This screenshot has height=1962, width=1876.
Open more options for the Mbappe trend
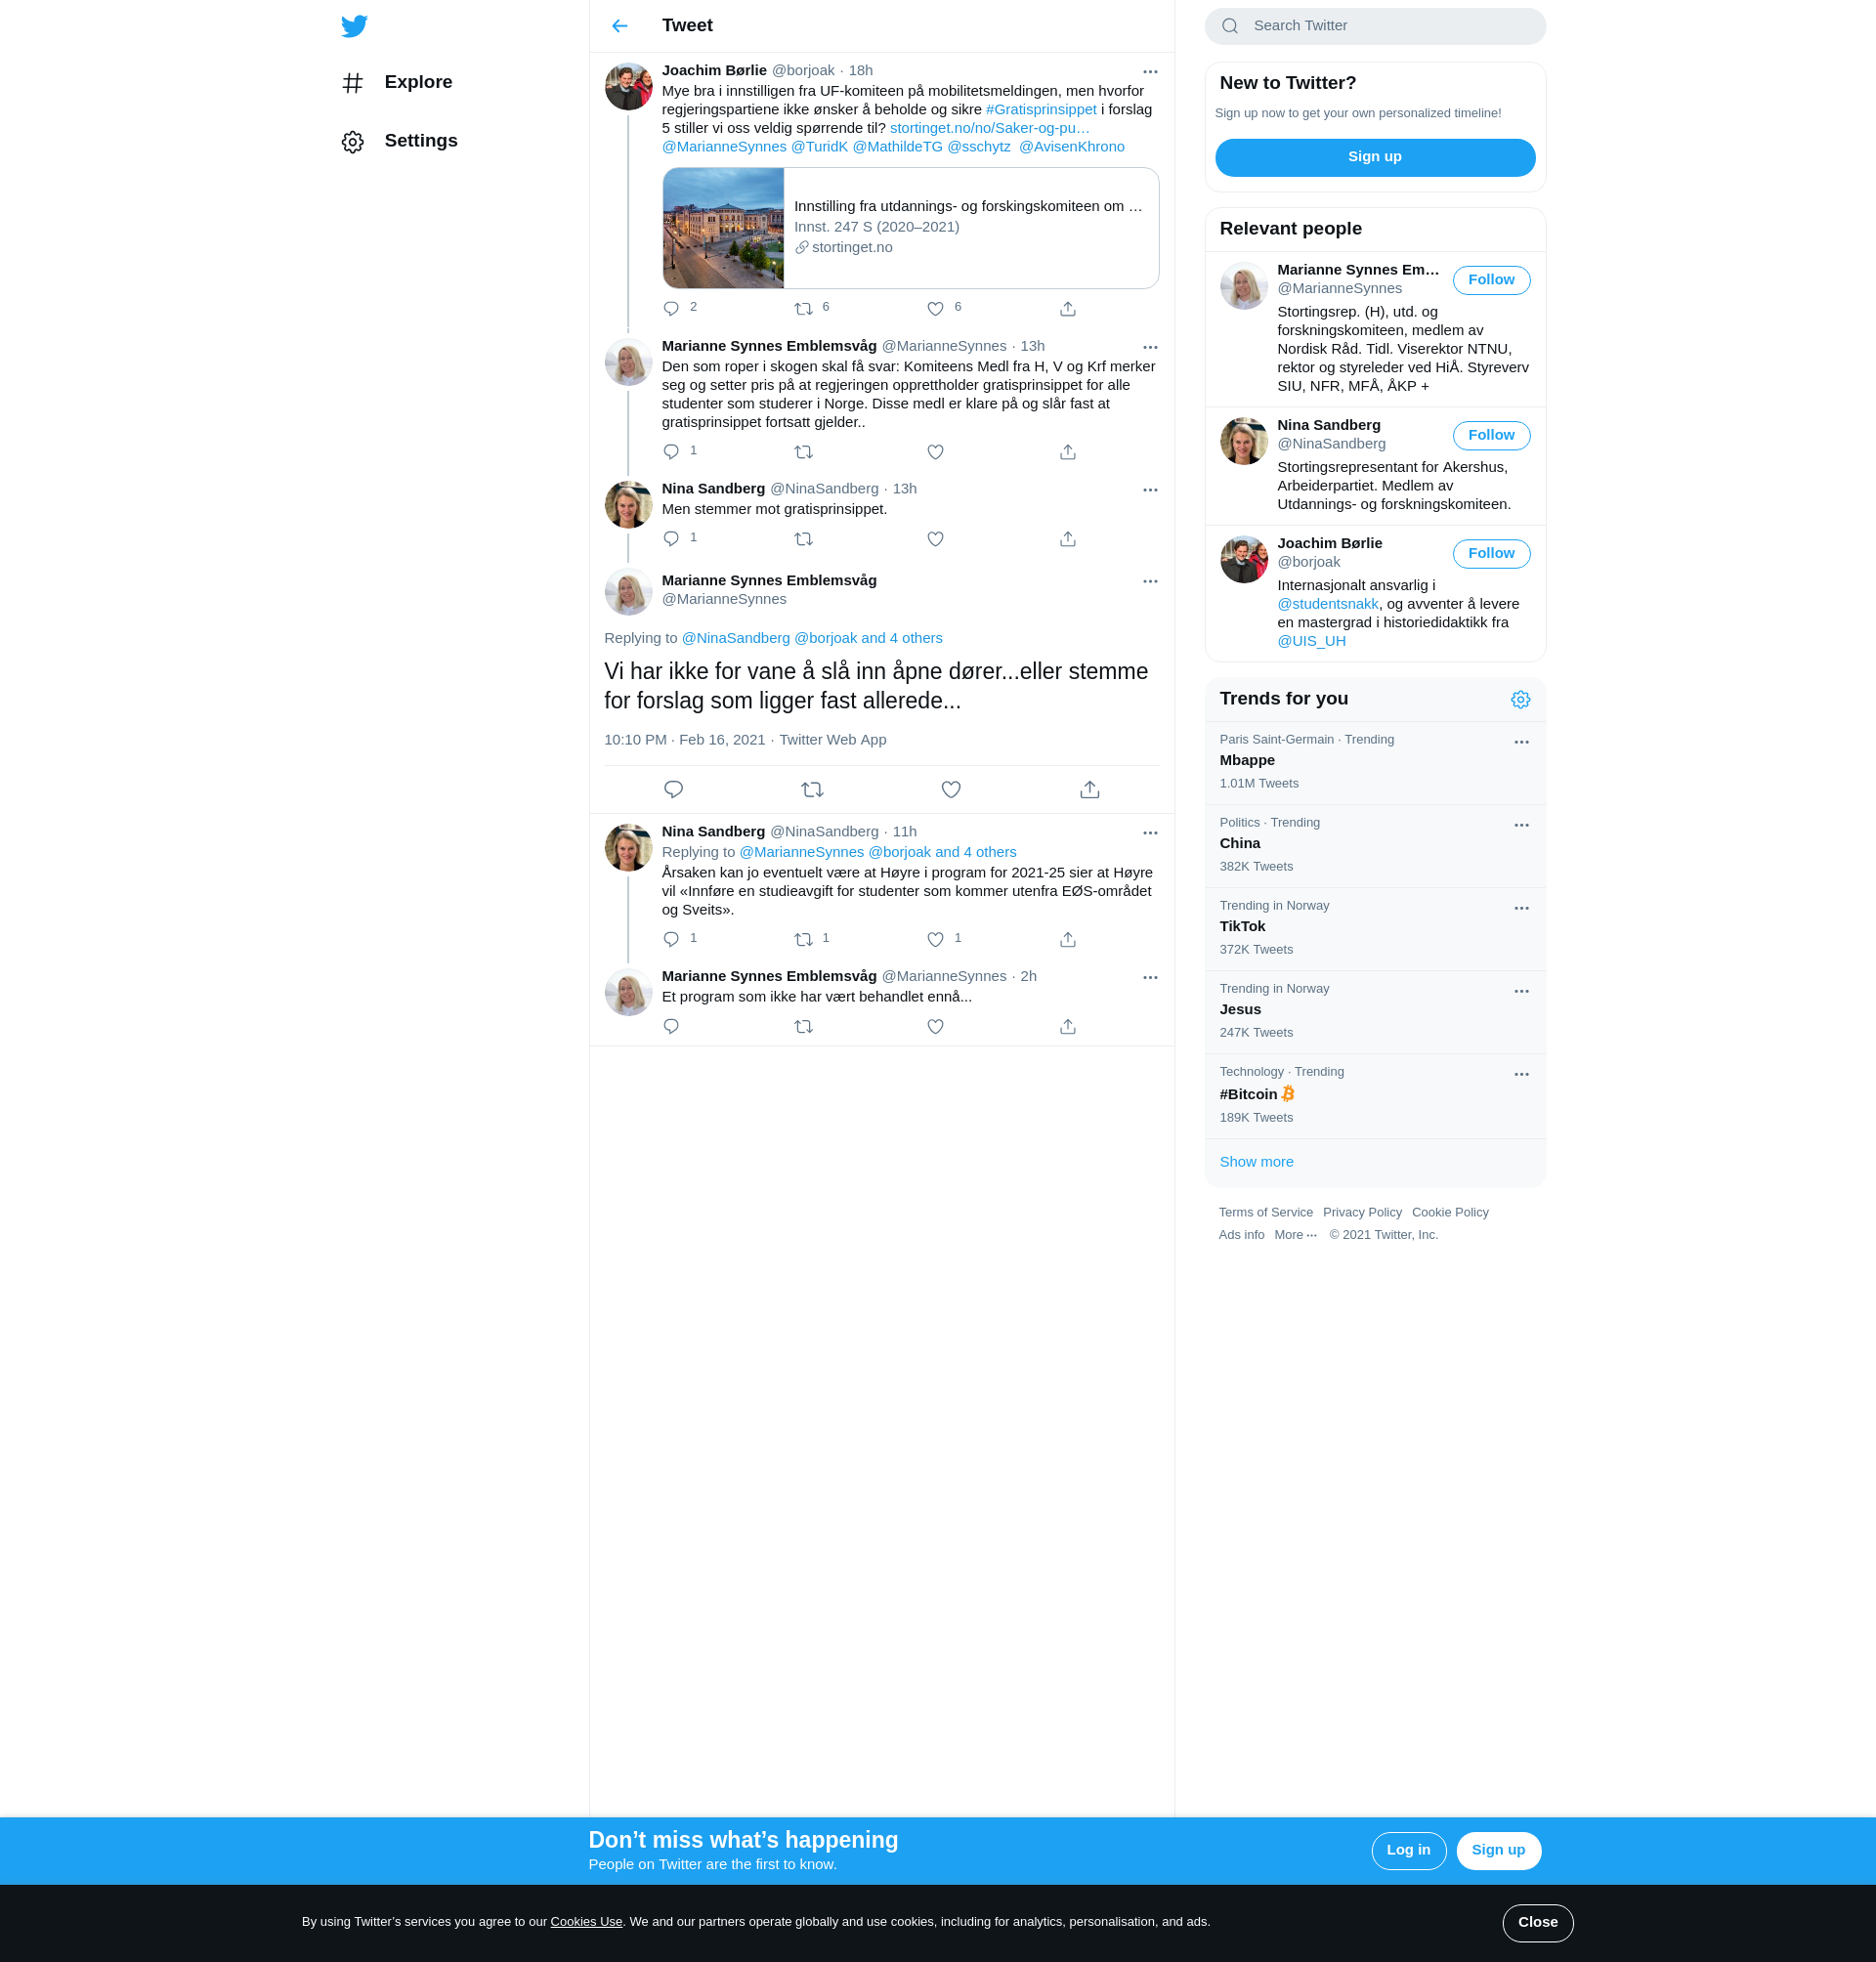point(1521,742)
